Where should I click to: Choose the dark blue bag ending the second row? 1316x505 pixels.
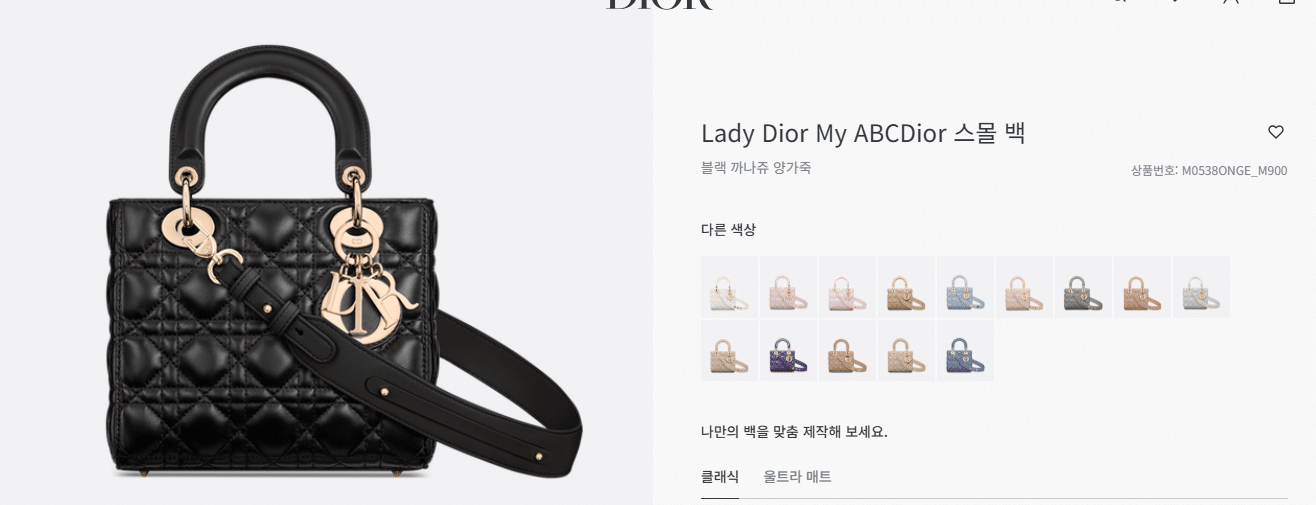965,350
